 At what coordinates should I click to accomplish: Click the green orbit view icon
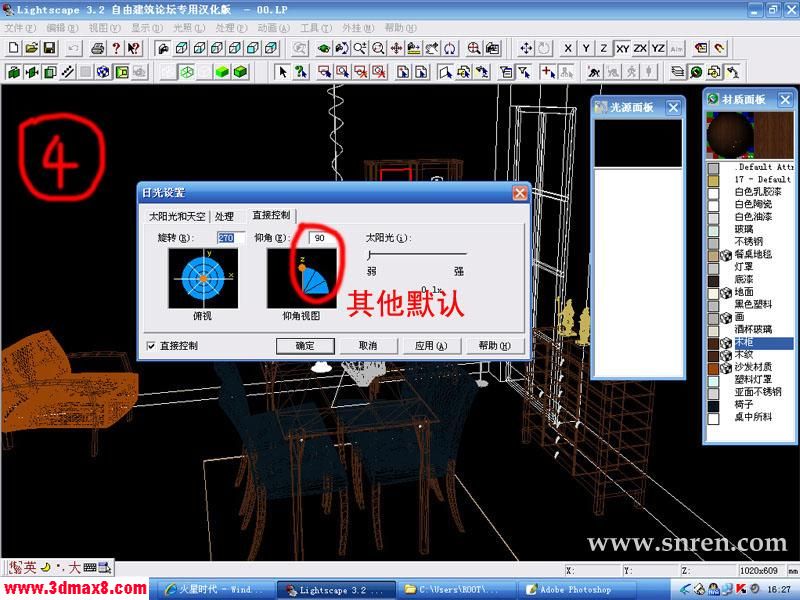(324, 48)
